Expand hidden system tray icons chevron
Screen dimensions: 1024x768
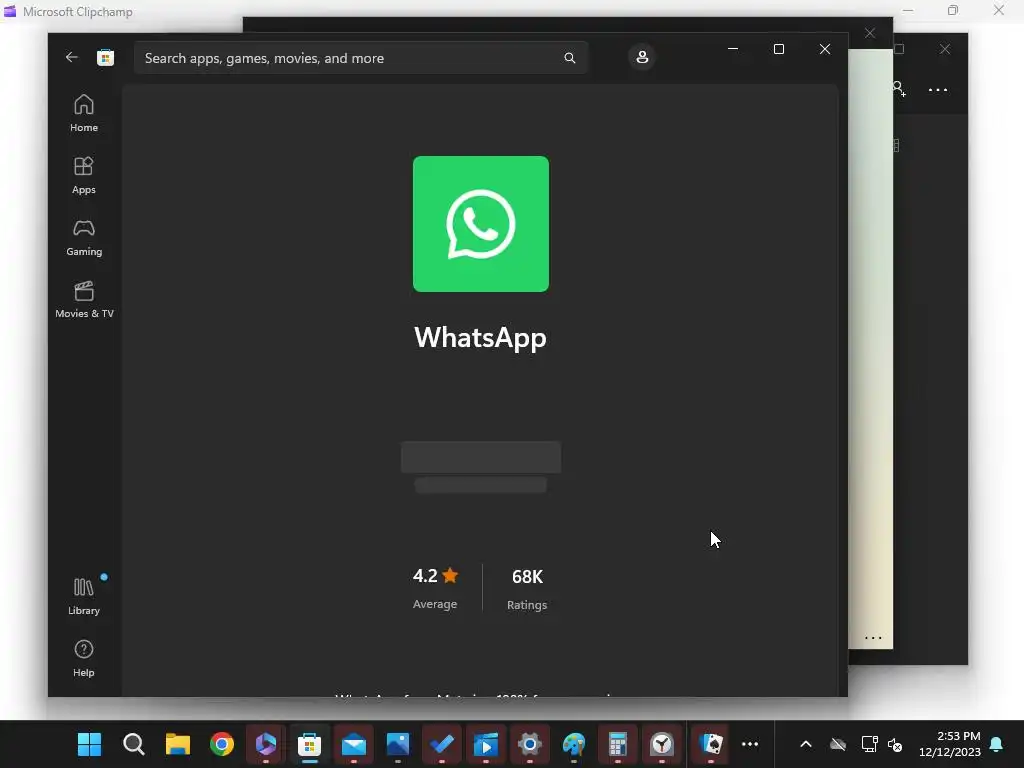tap(806, 744)
